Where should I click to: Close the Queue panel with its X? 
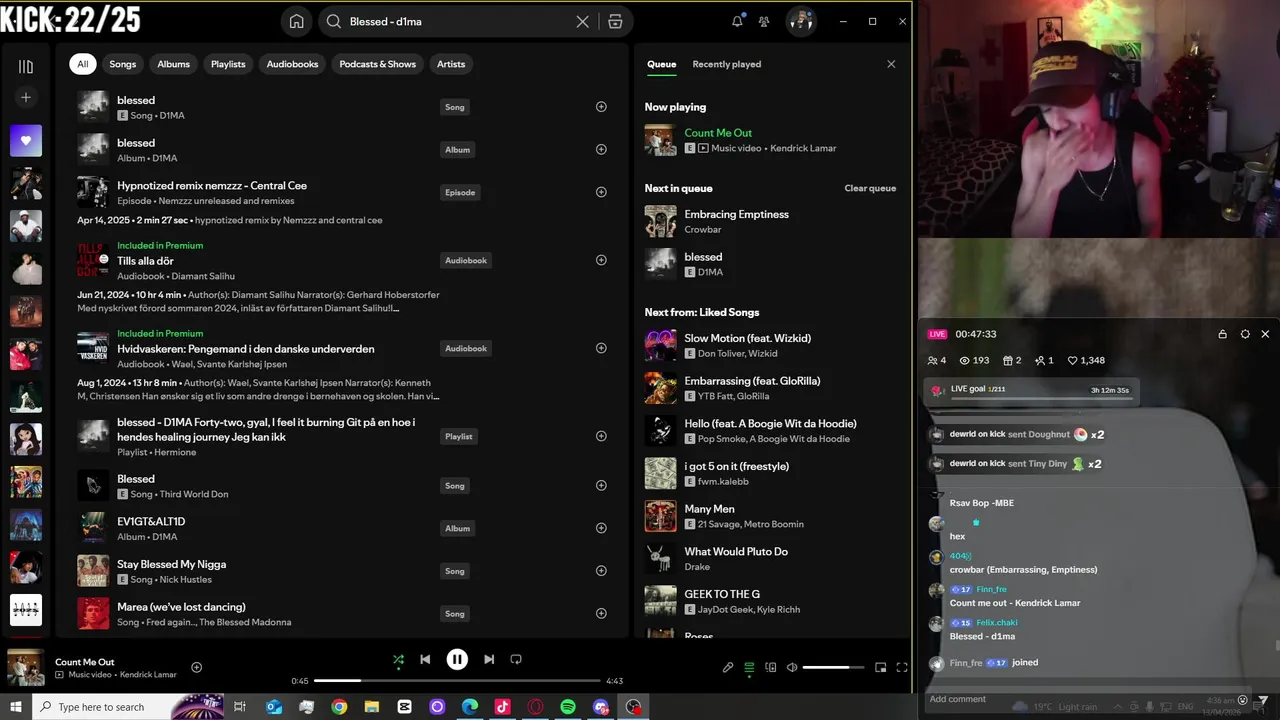[x=891, y=64]
